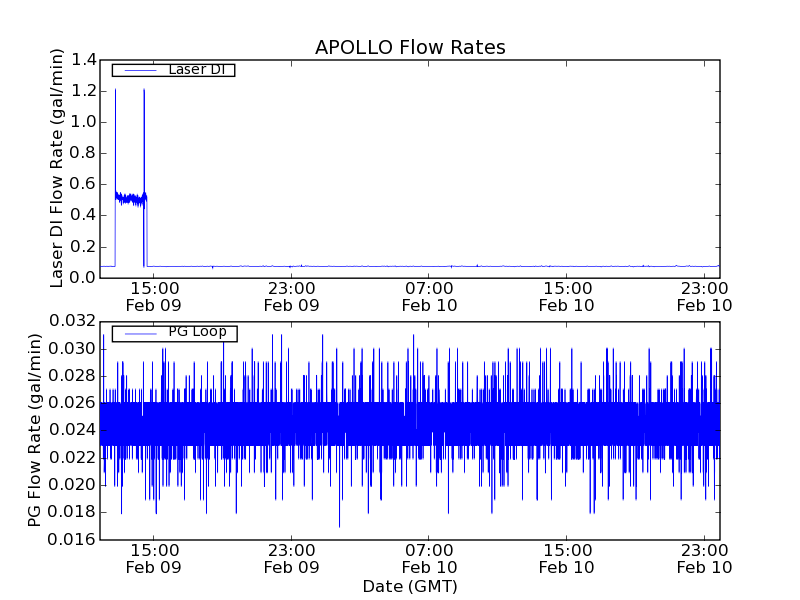Click the 0.028 tick on the bottom chart
This screenshot has height=600, width=800.
(72, 377)
